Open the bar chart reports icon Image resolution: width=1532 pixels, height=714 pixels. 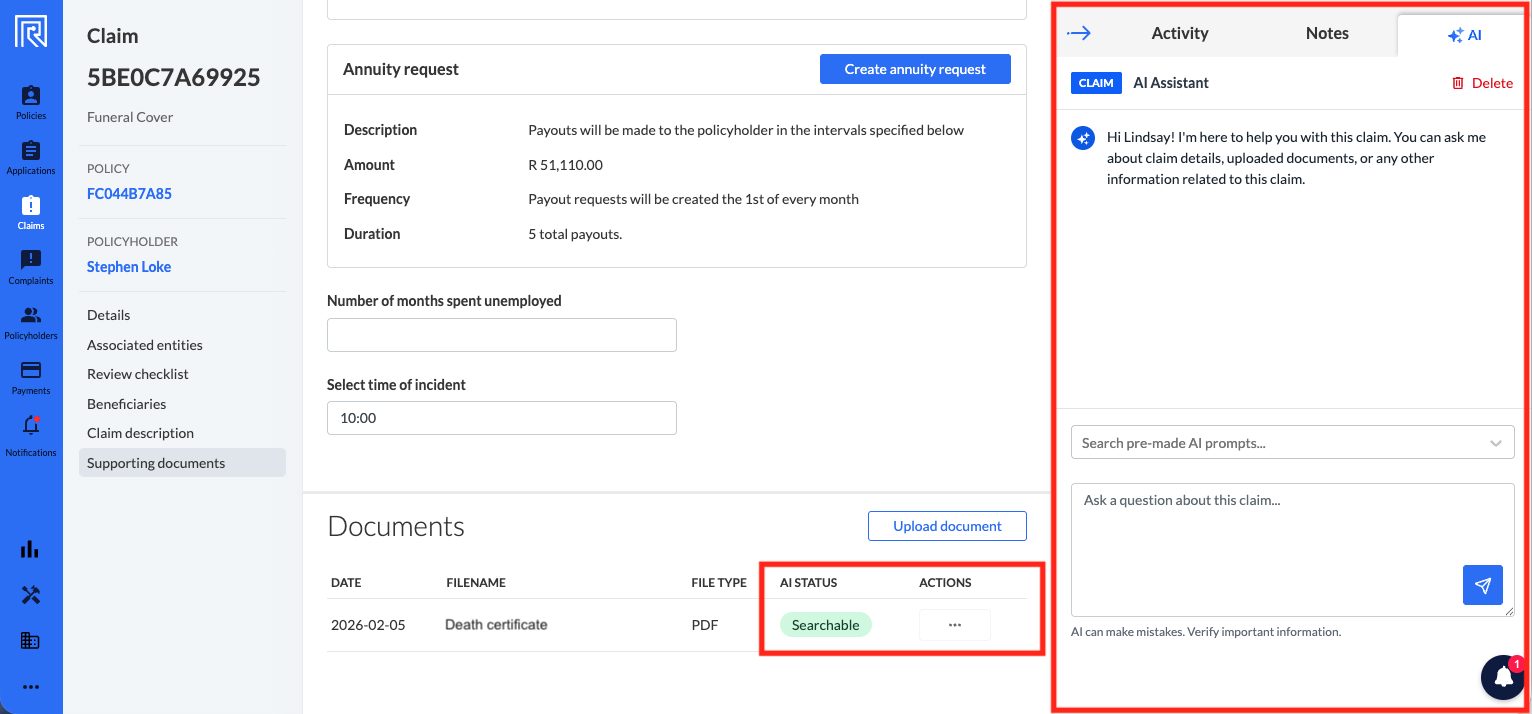point(31,549)
